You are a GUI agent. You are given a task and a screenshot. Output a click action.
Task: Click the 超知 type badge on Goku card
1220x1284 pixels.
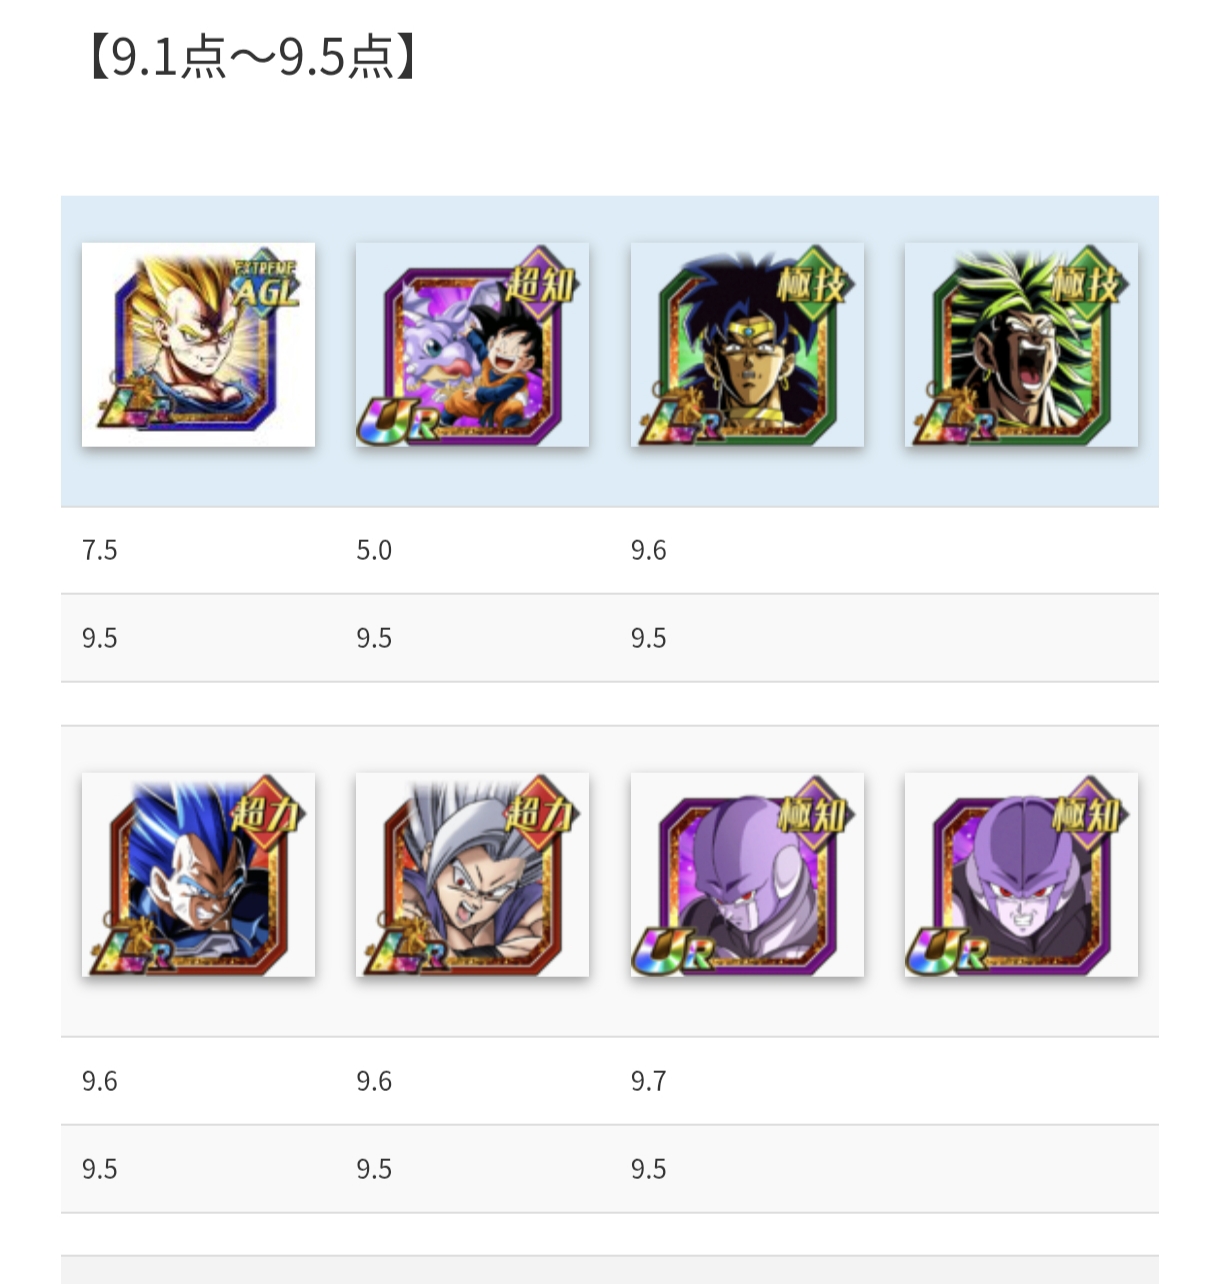tap(541, 283)
